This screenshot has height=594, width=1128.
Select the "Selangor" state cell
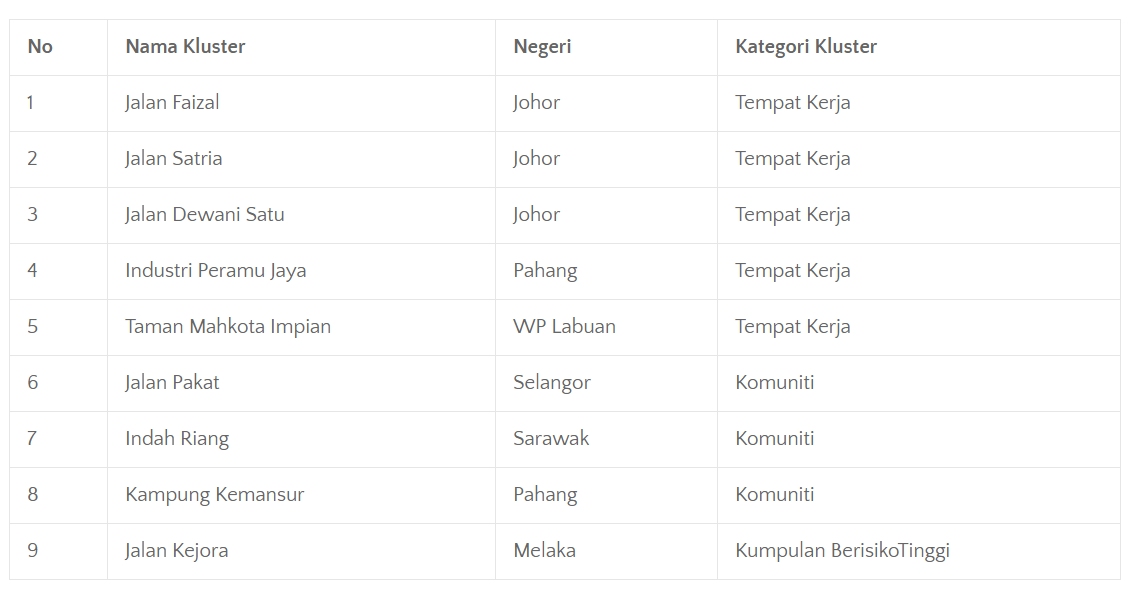[551, 383]
